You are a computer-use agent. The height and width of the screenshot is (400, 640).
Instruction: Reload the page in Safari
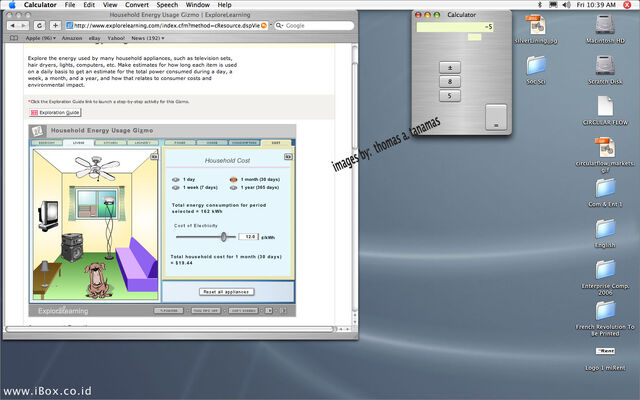point(39,25)
